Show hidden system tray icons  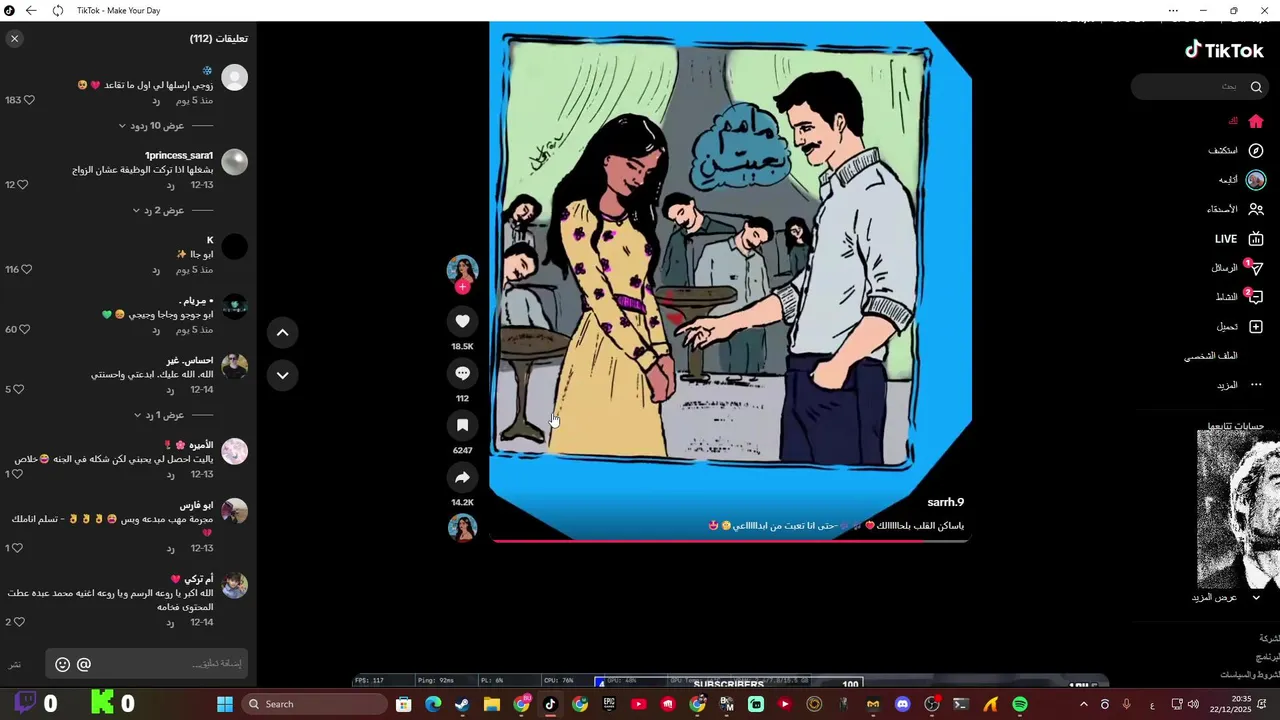point(1083,704)
